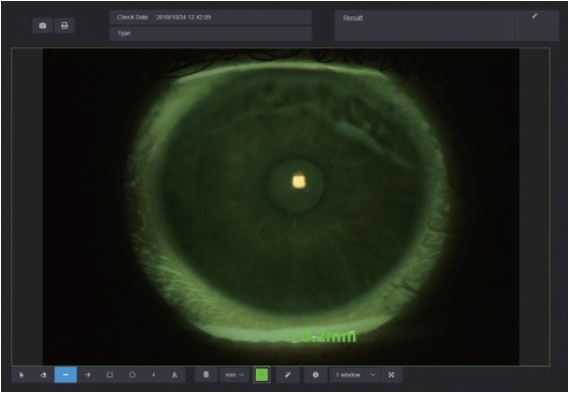Open the green color swatch
This screenshot has height=394, width=569.
(262, 375)
